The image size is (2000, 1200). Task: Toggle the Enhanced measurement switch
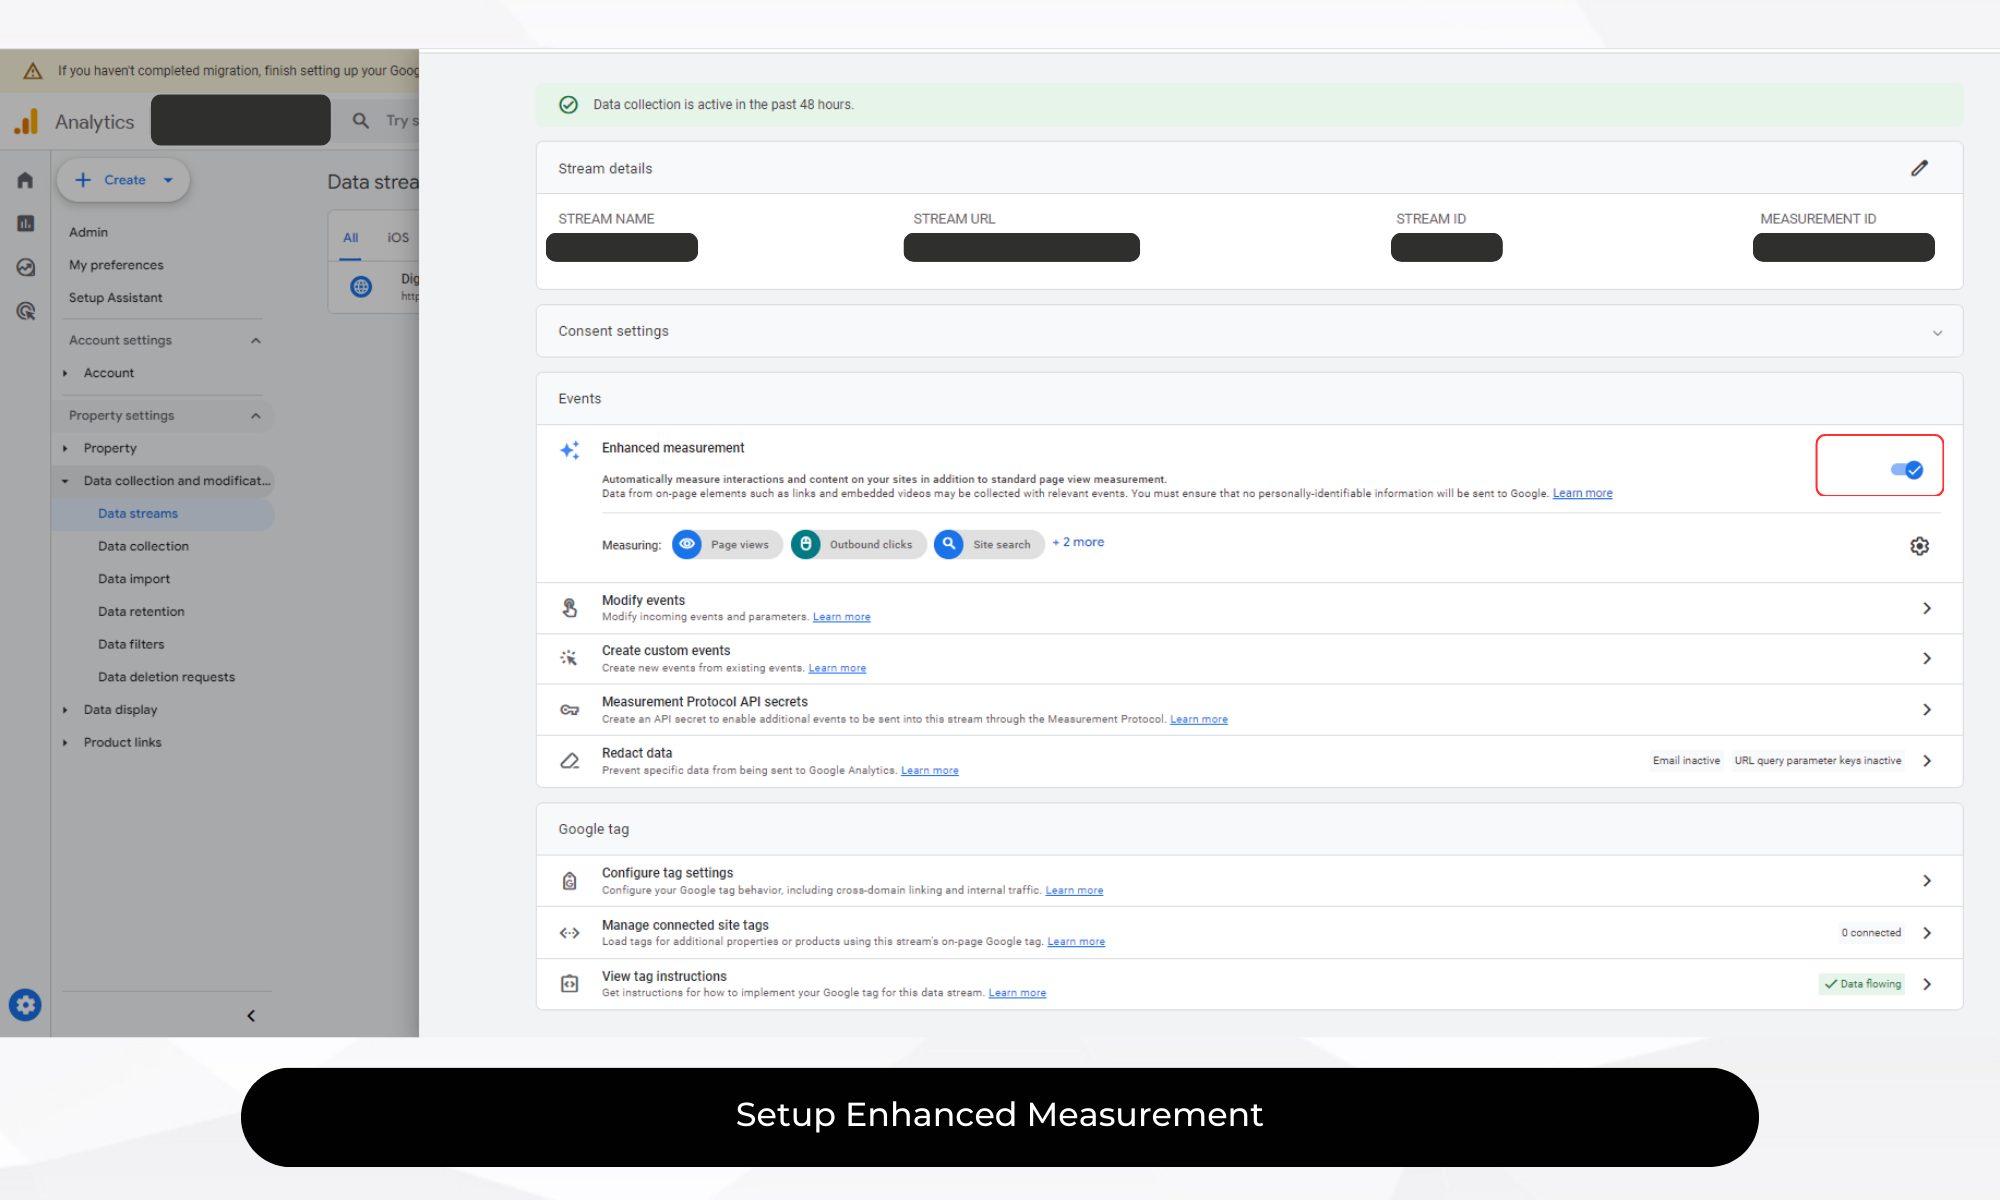click(x=1906, y=470)
